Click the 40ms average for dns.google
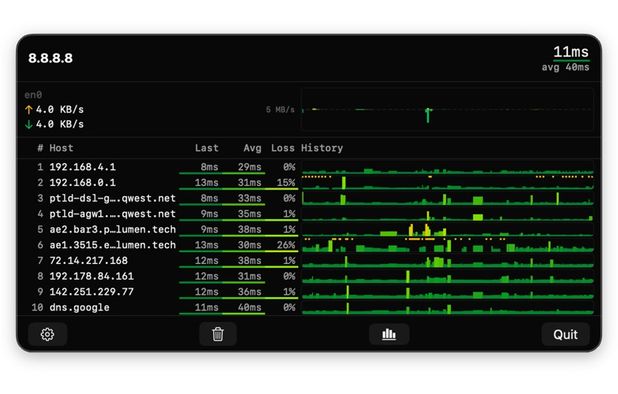This screenshot has height=394, width=618. (x=249, y=308)
